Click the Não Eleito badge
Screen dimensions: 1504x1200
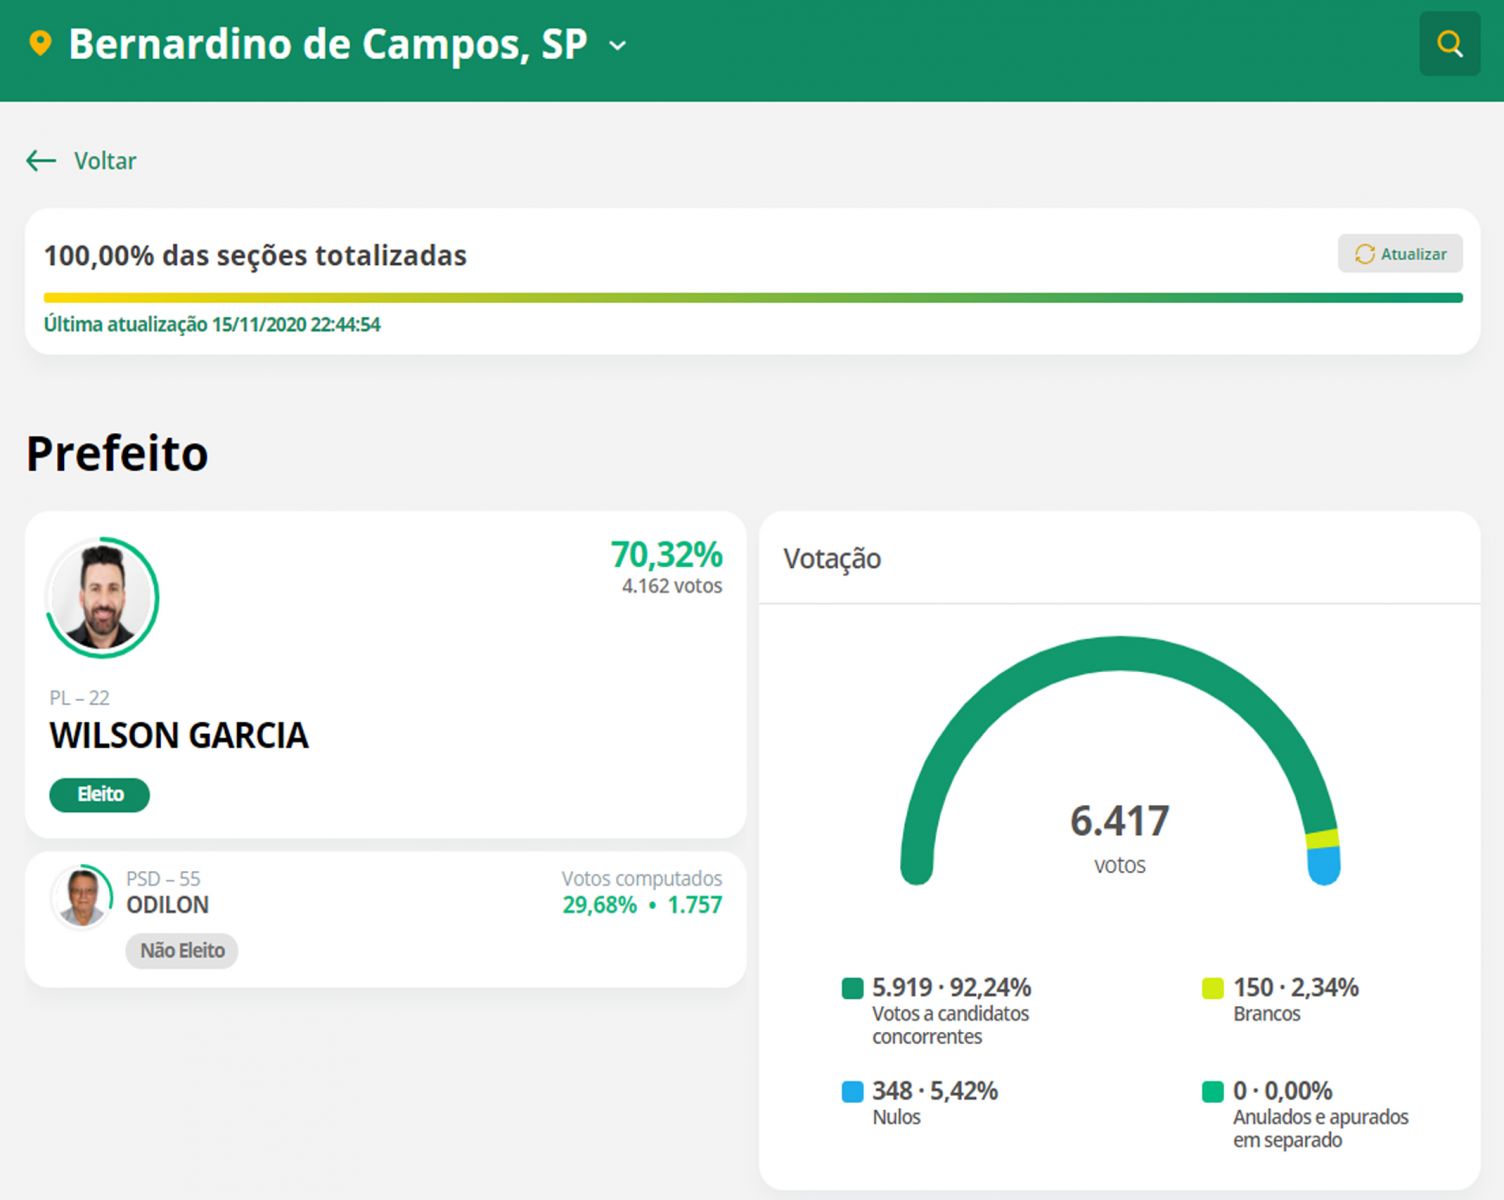(x=182, y=950)
